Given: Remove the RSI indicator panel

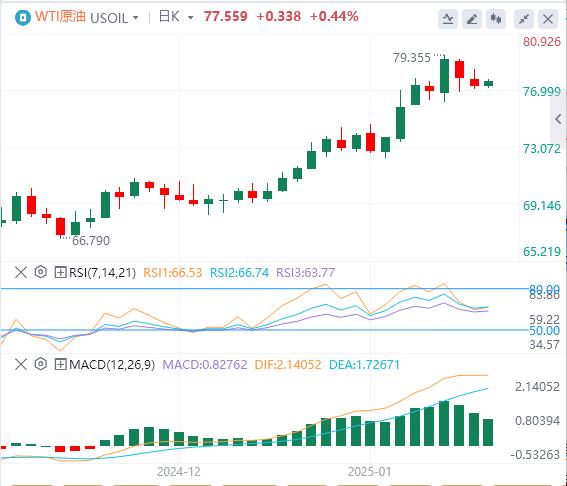Looking at the screenshot, I should tap(21, 272).
